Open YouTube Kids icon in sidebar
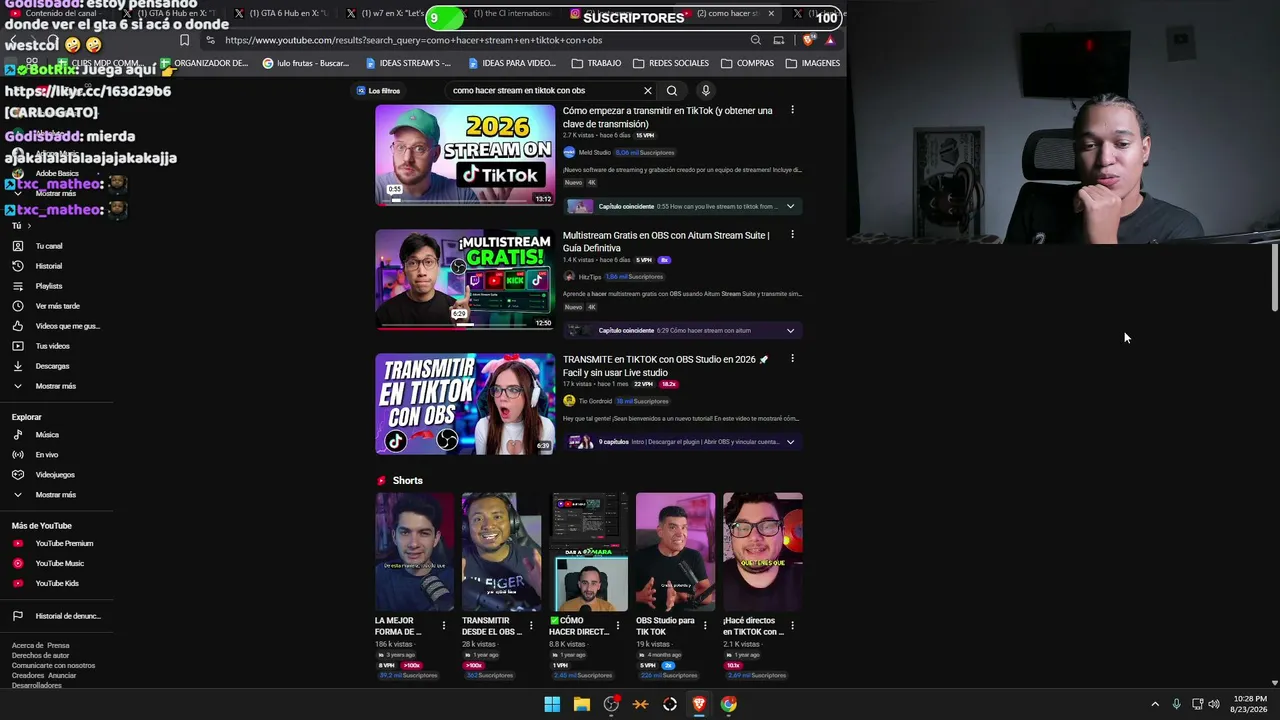 (x=17, y=583)
